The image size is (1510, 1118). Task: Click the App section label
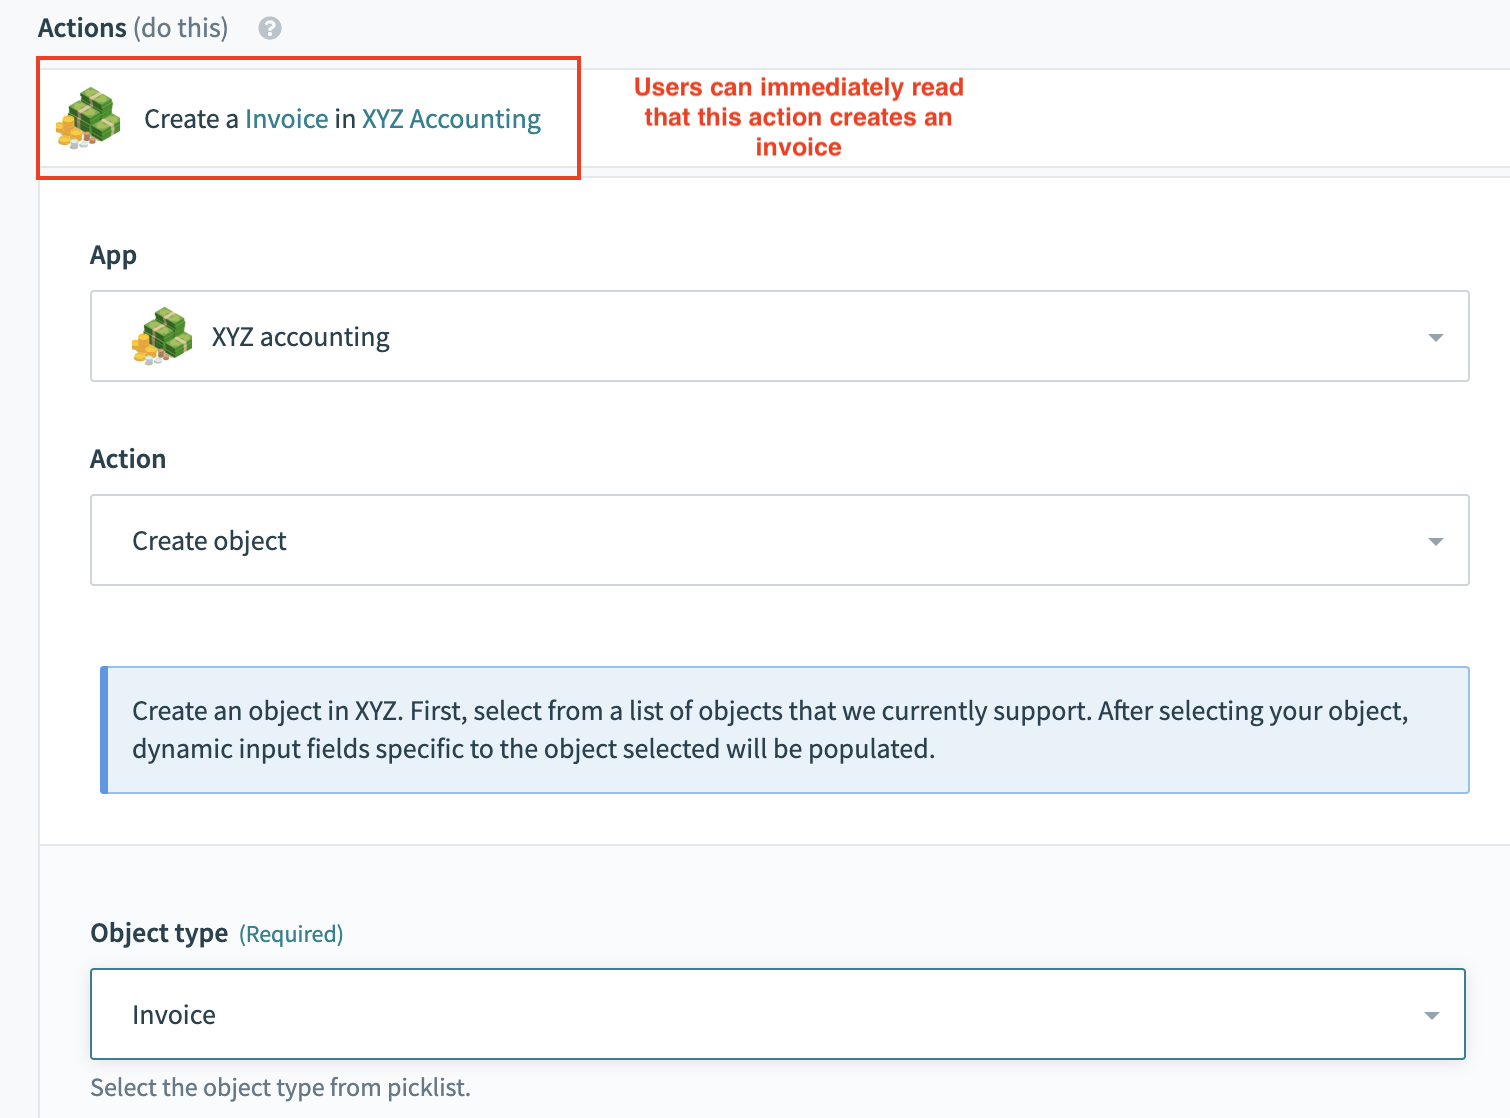(113, 254)
